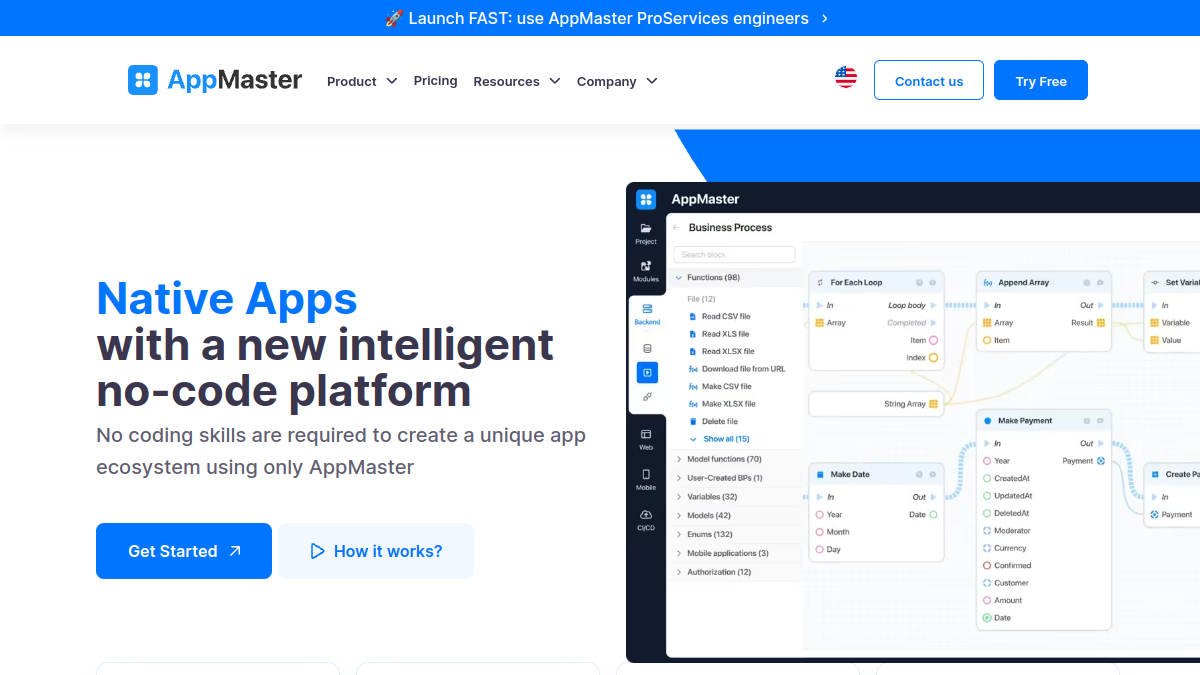Click the AppMaster logo in the site header
Viewport: 1200px width, 675px height.
pos(215,80)
